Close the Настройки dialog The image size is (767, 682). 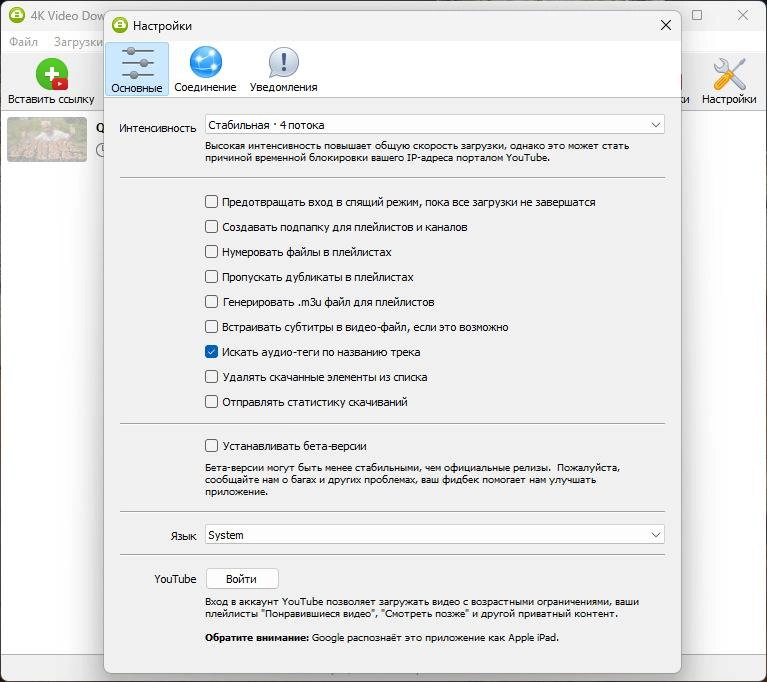click(x=666, y=25)
